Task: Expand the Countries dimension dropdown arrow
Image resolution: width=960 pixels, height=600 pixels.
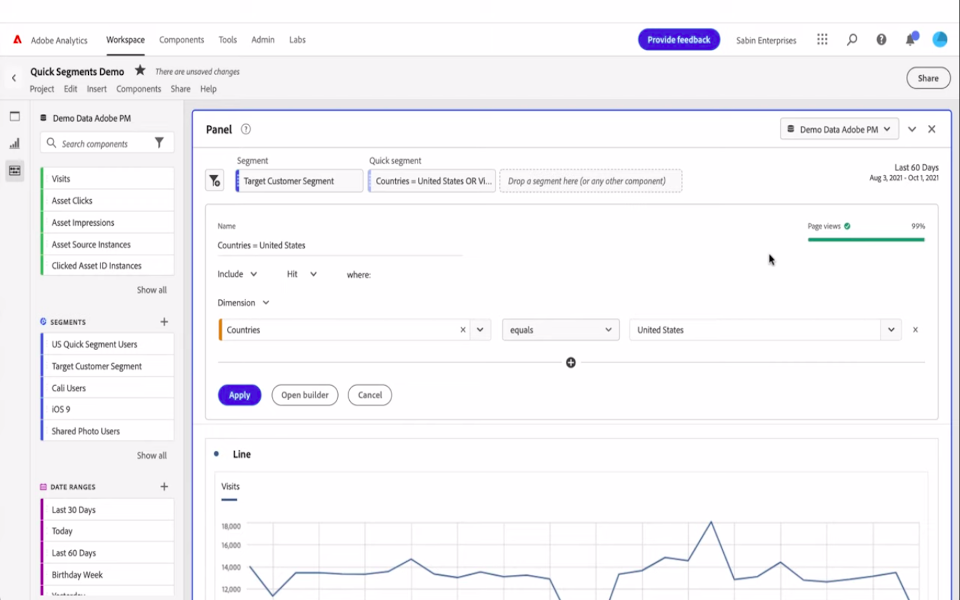Action: click(x=480, y=329)
